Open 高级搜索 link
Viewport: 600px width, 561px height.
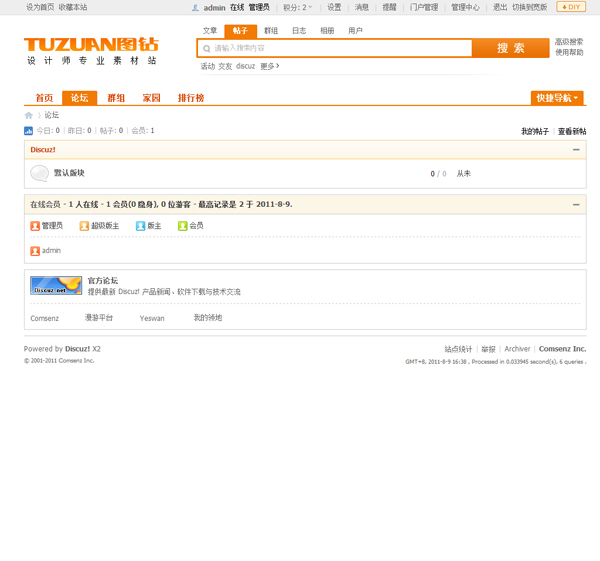click(569, 42)
